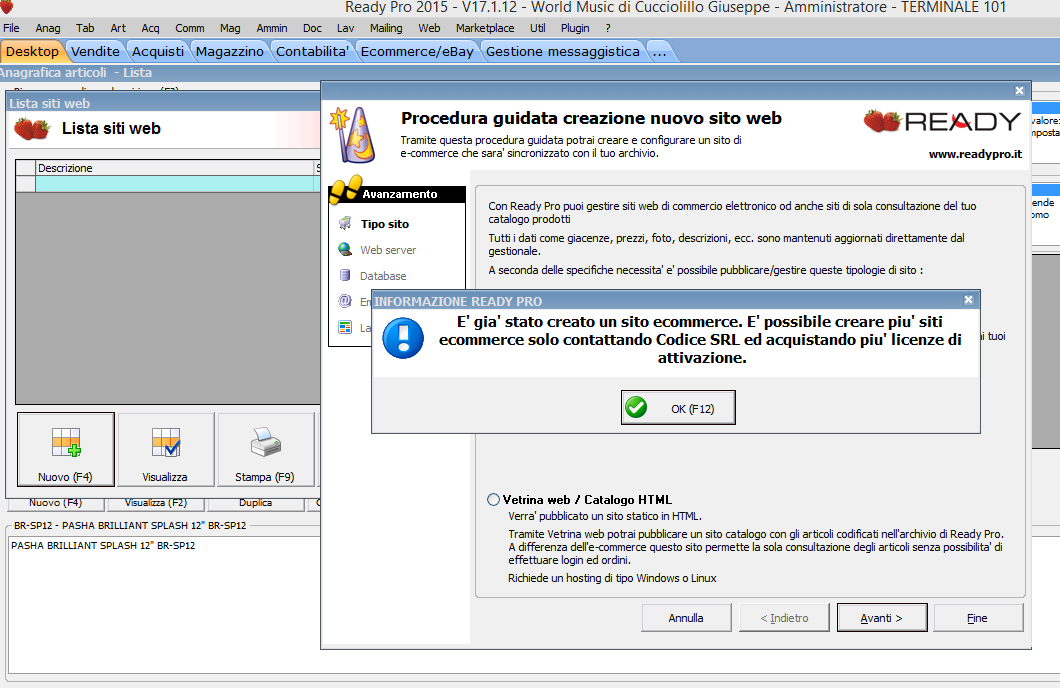
Task: Open the Acq menu
Action: click(150, 28)
